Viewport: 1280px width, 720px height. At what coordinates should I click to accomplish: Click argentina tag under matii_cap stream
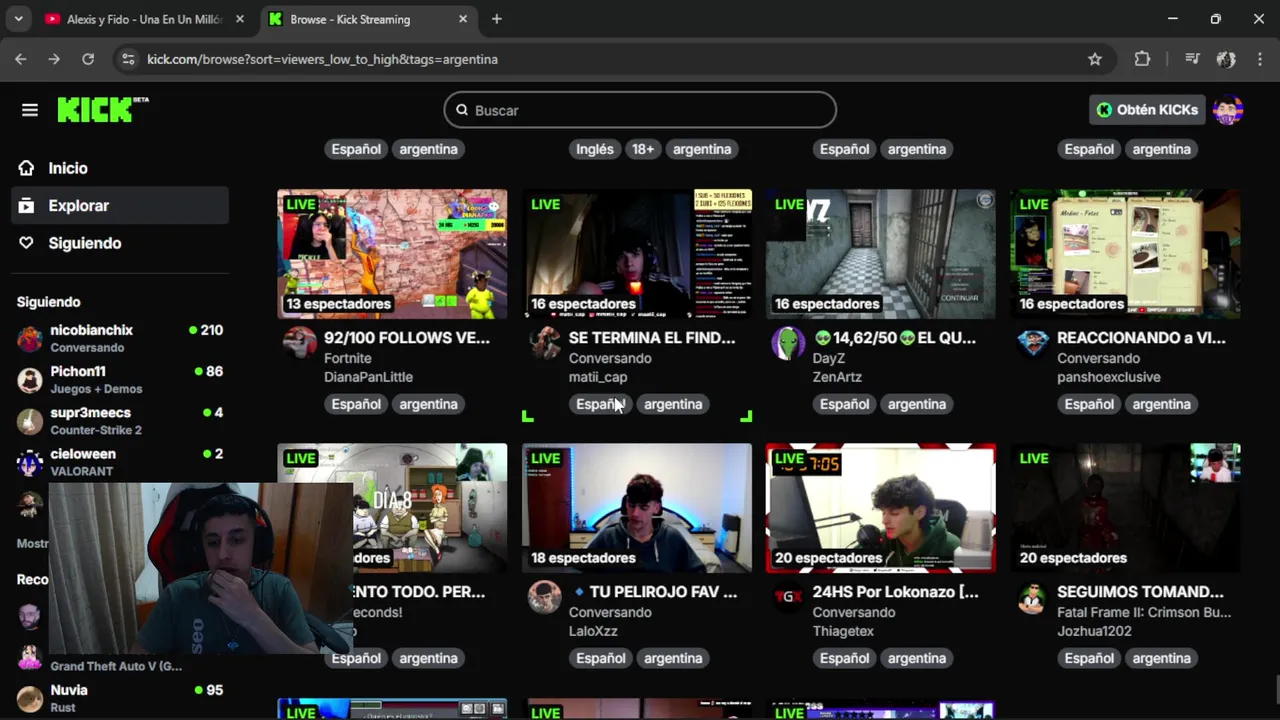point(673,404)
